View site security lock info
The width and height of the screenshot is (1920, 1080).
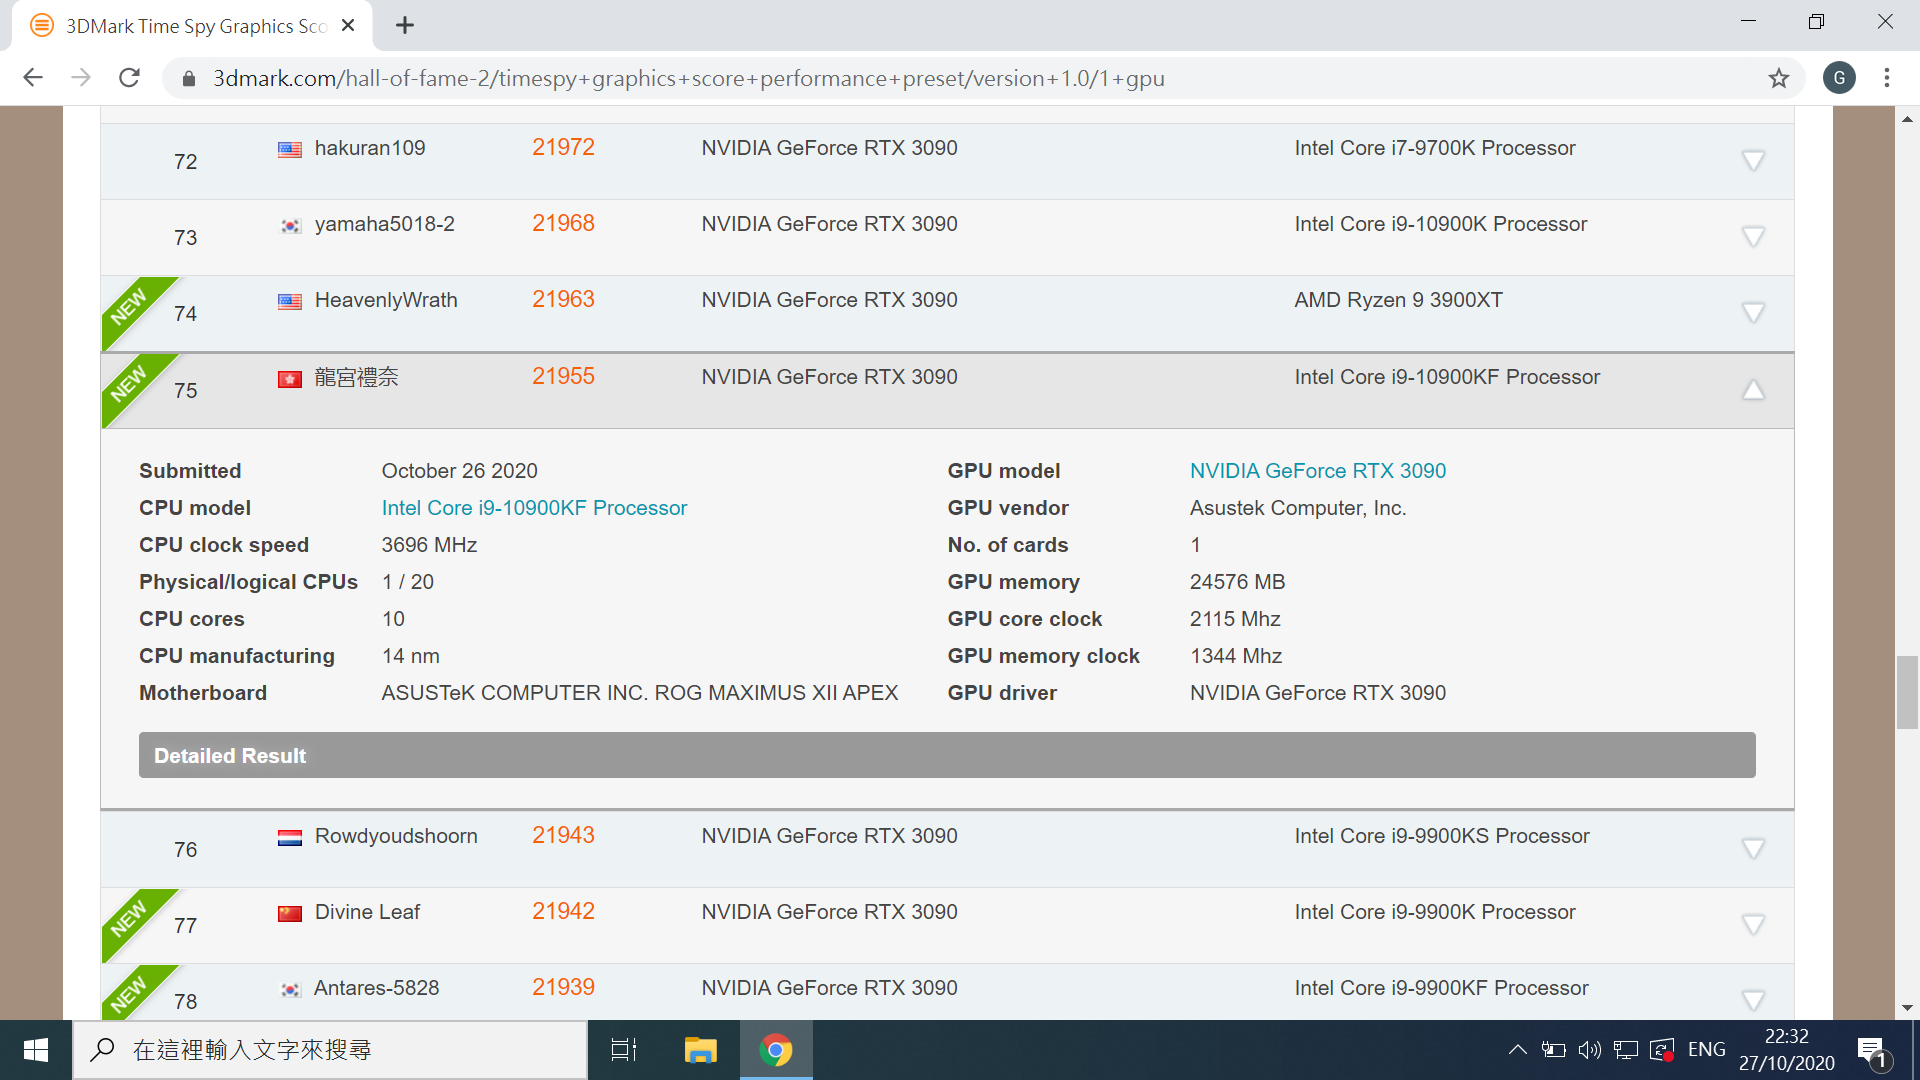click(188, 78)
